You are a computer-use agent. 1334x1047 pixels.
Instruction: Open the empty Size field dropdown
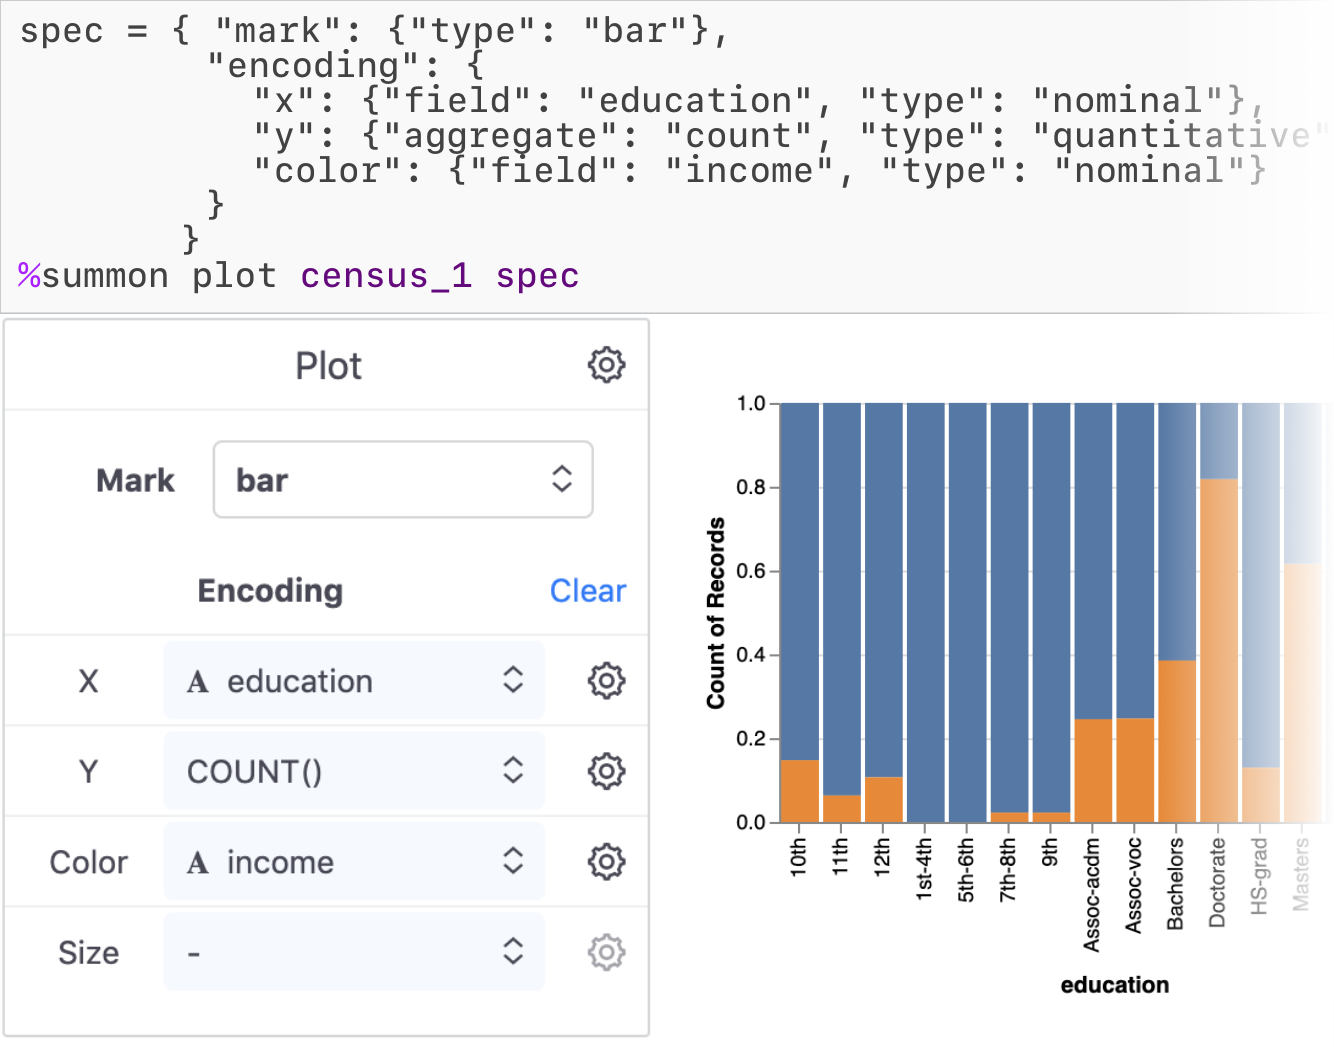(354, 952)
